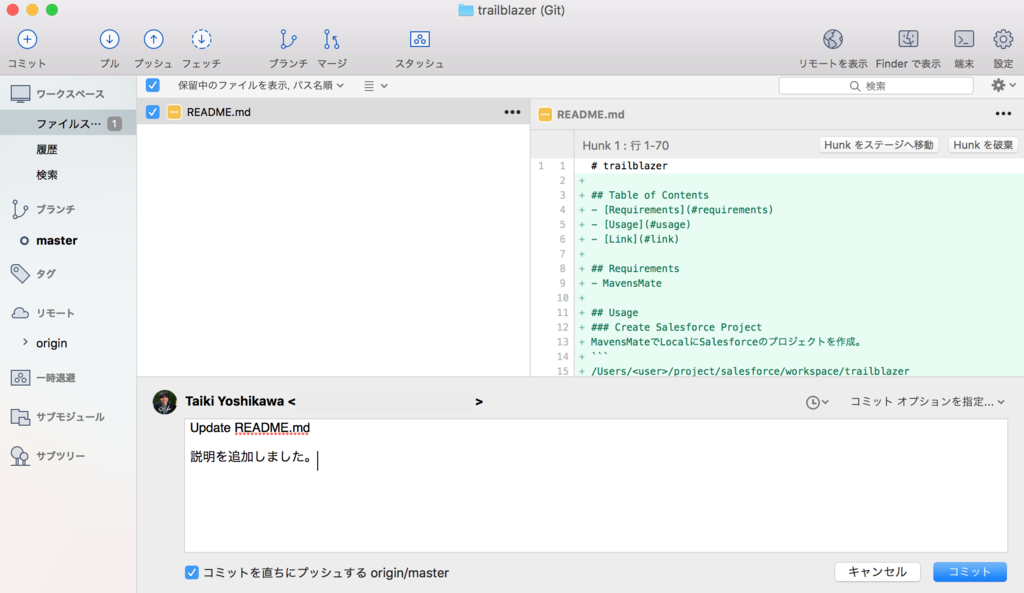Toggle push immediately to origin/master checkbox

(x=191, y=573)
